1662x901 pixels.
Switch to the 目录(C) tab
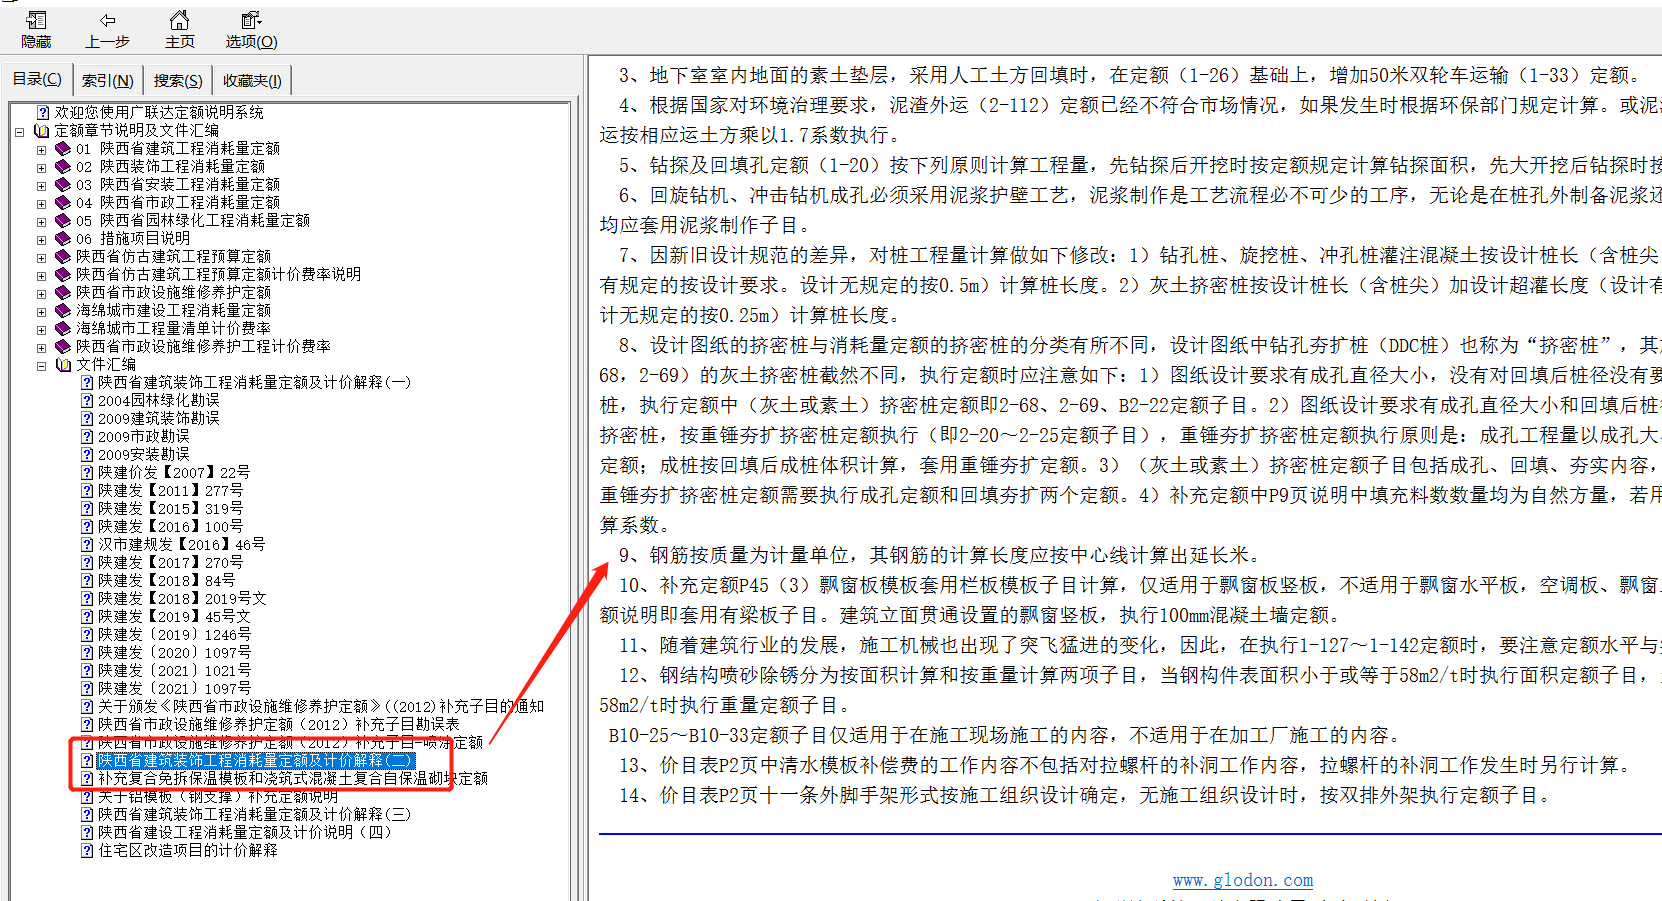[x=37, y=80]
